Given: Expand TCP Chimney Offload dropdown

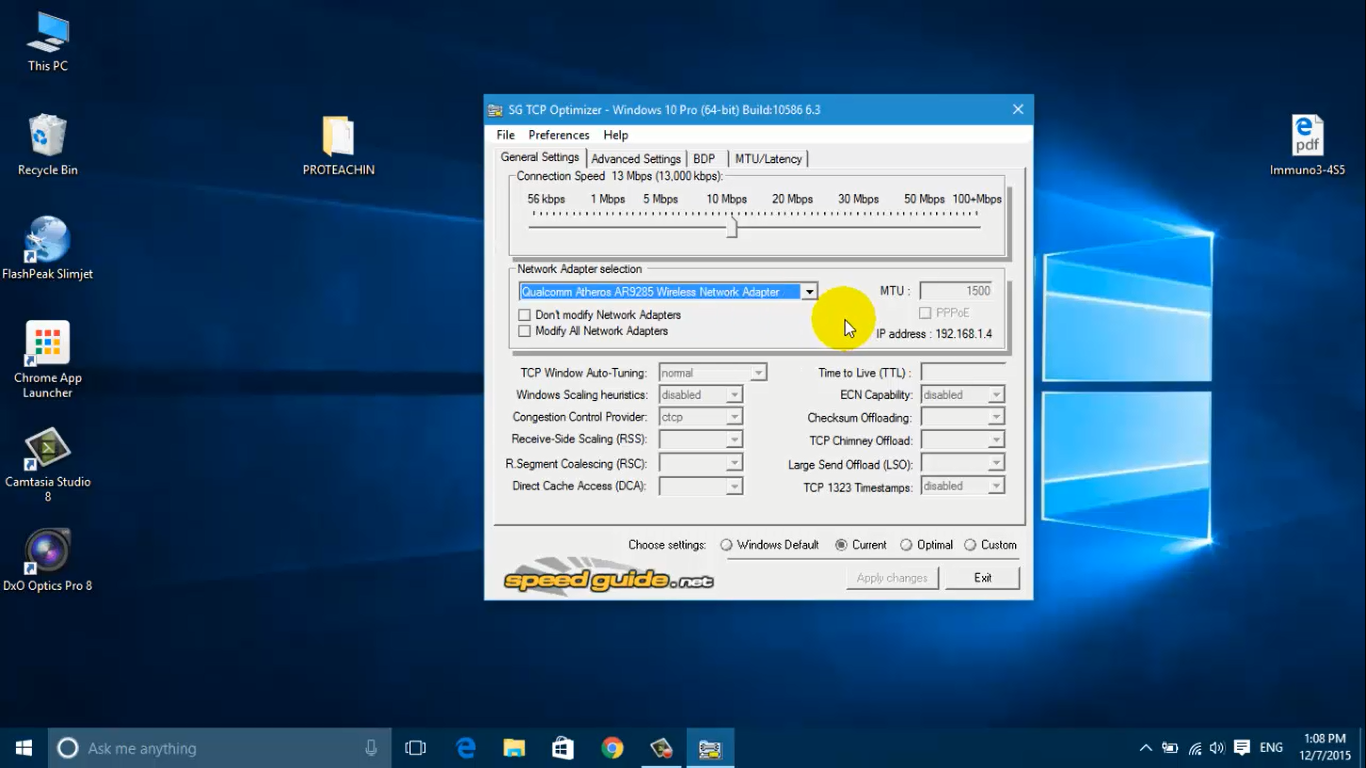Looking at the screenshot, I should [x=996, y=440].
